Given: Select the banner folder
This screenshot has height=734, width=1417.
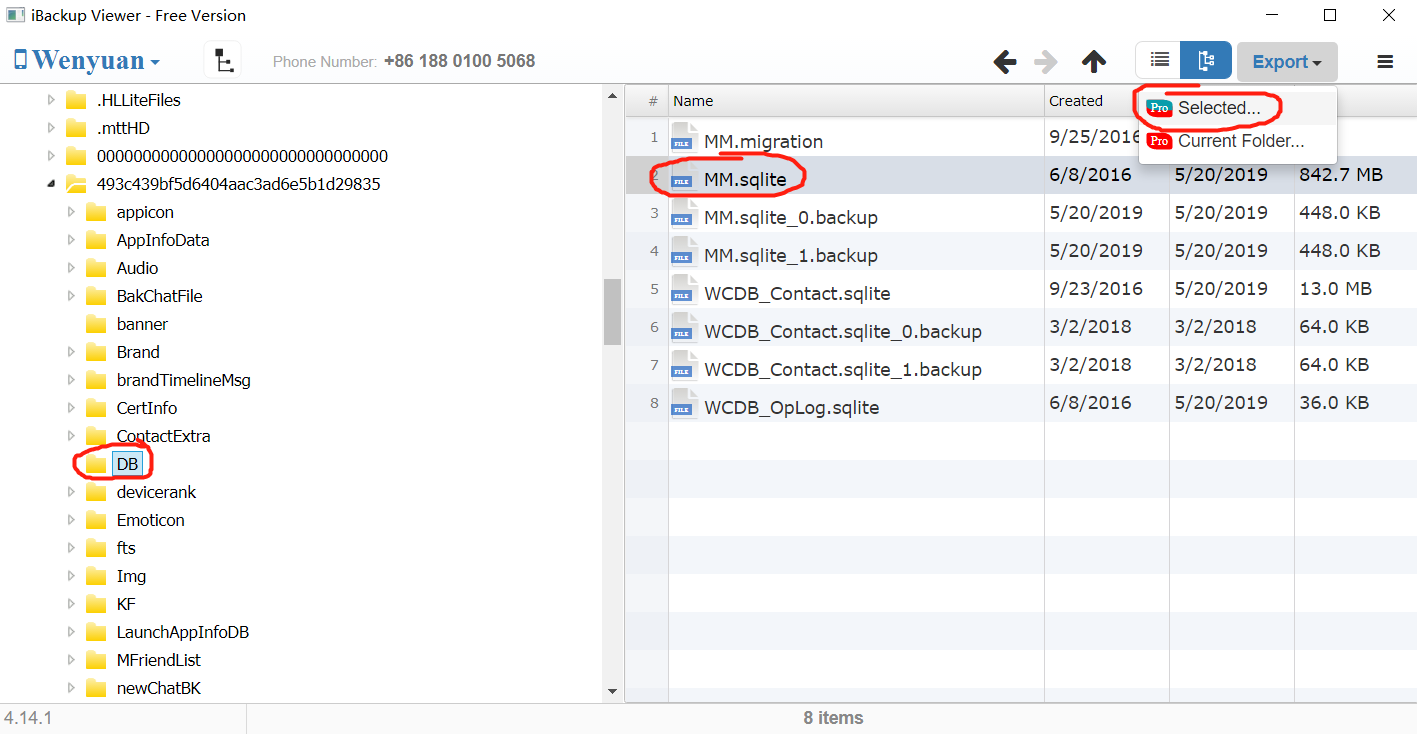Looking at the screenshot, I should tap(142, 324).
